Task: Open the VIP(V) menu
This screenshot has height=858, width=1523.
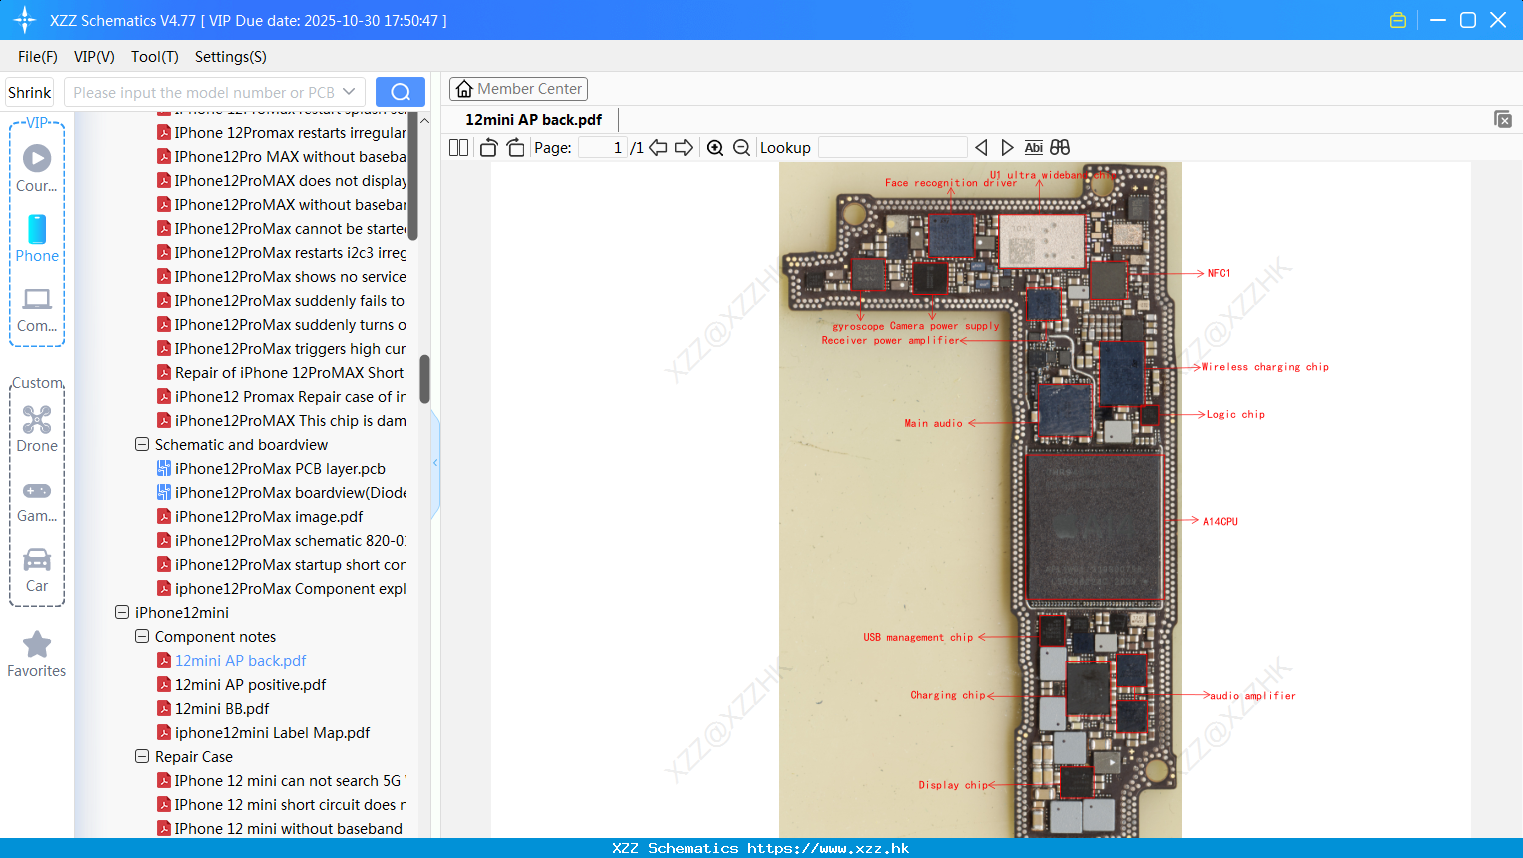Action: coord(94,57)
